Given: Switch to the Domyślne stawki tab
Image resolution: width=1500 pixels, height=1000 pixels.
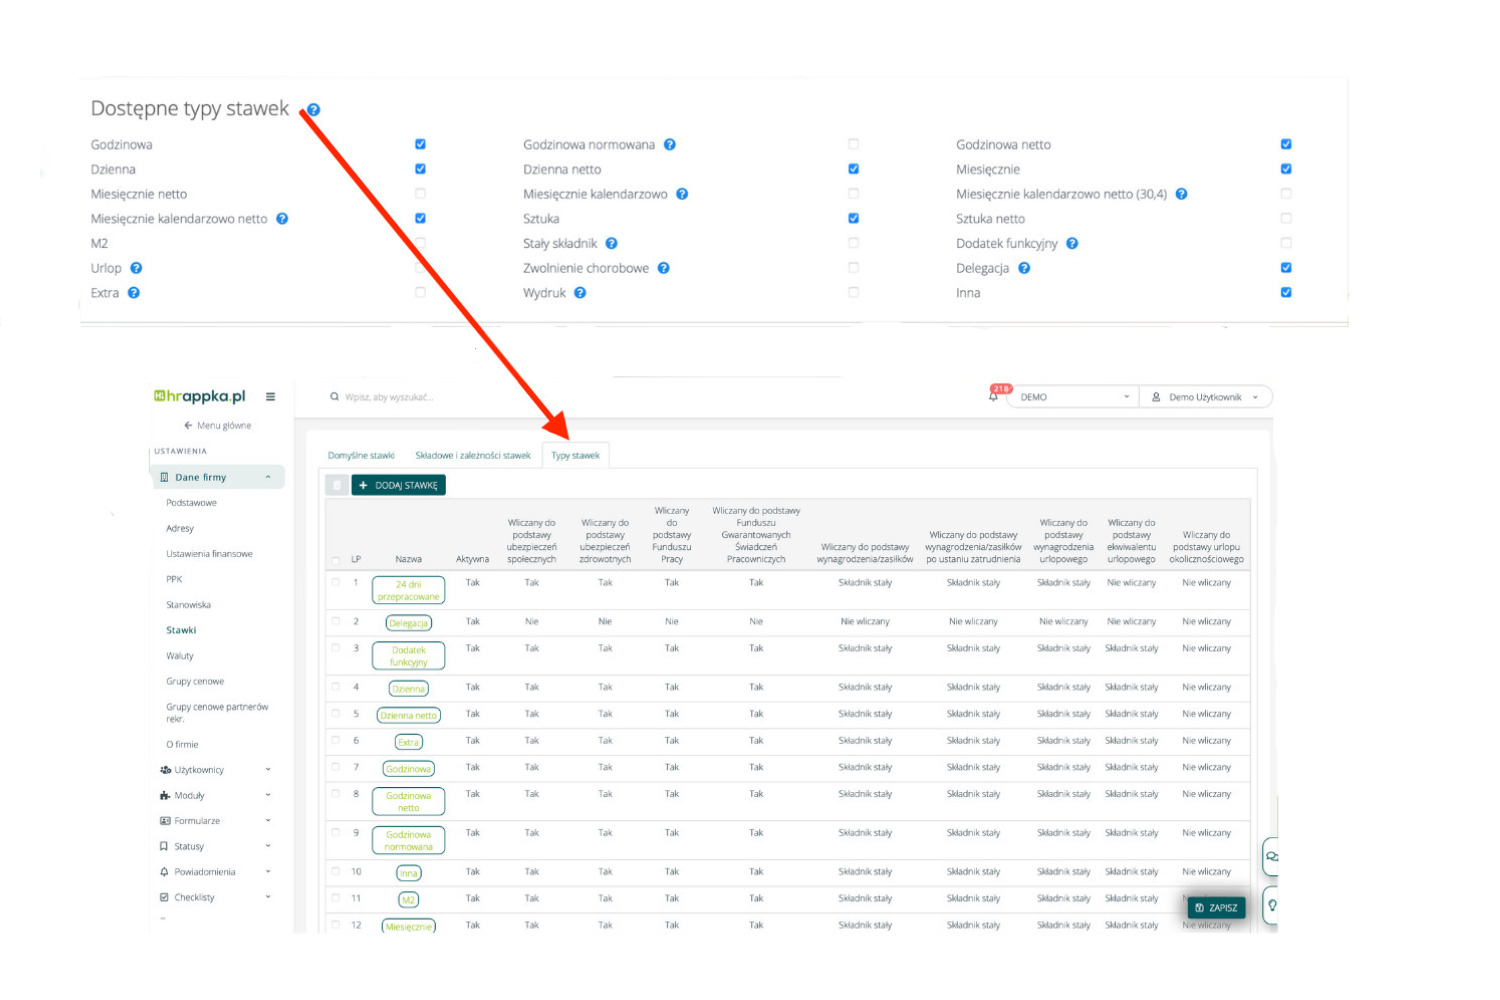Looking at the screenshot, I should point(361,456).
